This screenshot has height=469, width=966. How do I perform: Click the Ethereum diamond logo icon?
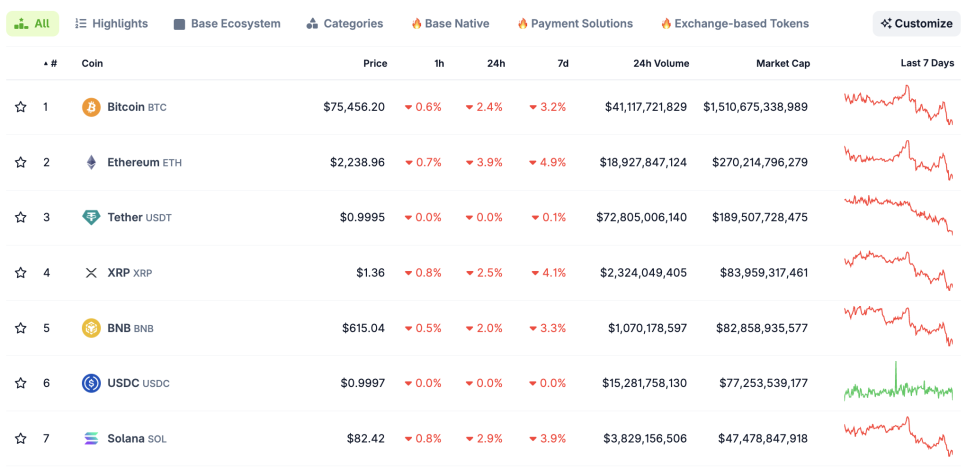91,162
